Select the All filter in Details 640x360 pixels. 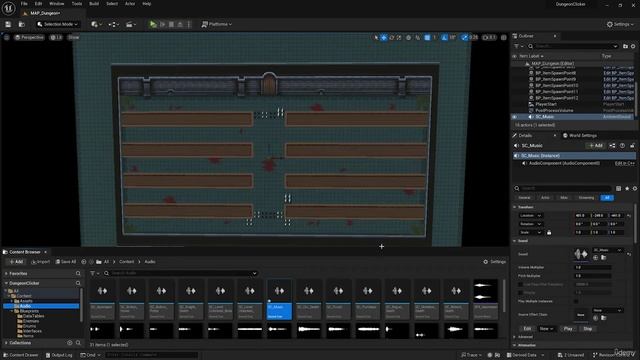607,198
